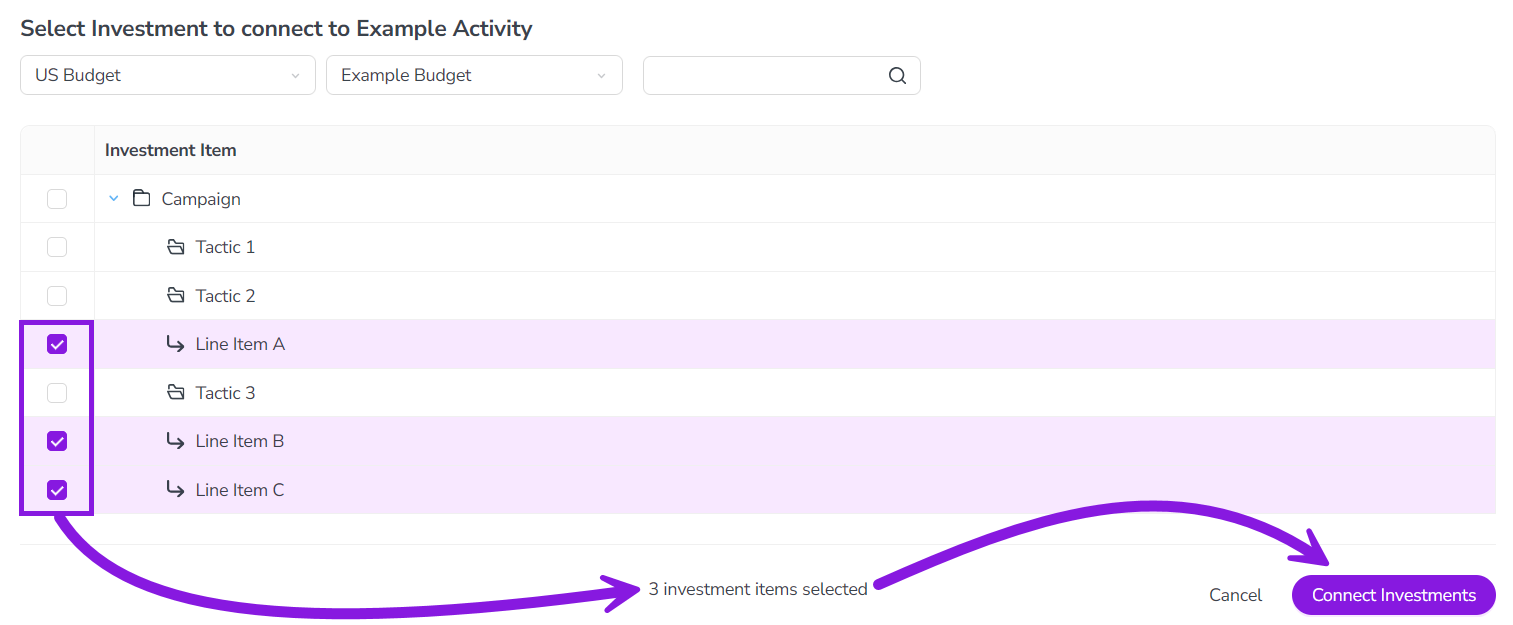Check the Tactic 3 checkbox
Screen dimensions: 1513x625
[x=57, y=393]
